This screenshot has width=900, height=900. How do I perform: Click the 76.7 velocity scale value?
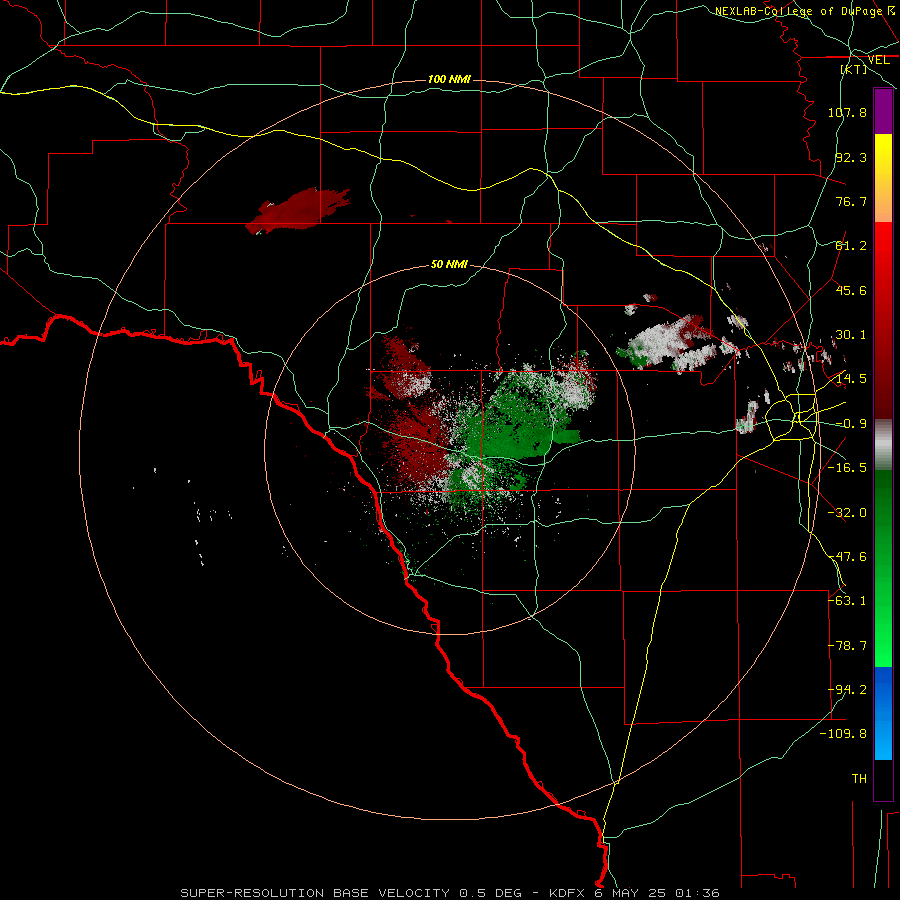(851, 201)
